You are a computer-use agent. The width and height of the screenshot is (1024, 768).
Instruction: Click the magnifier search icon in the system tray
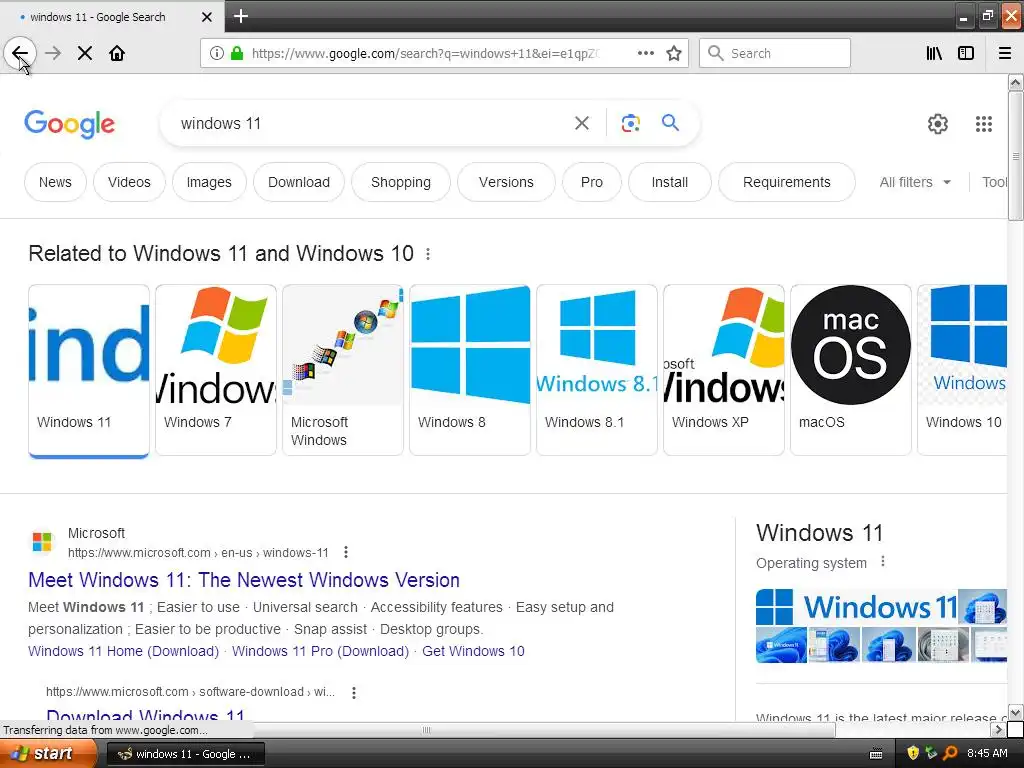[x=950, y=753]
